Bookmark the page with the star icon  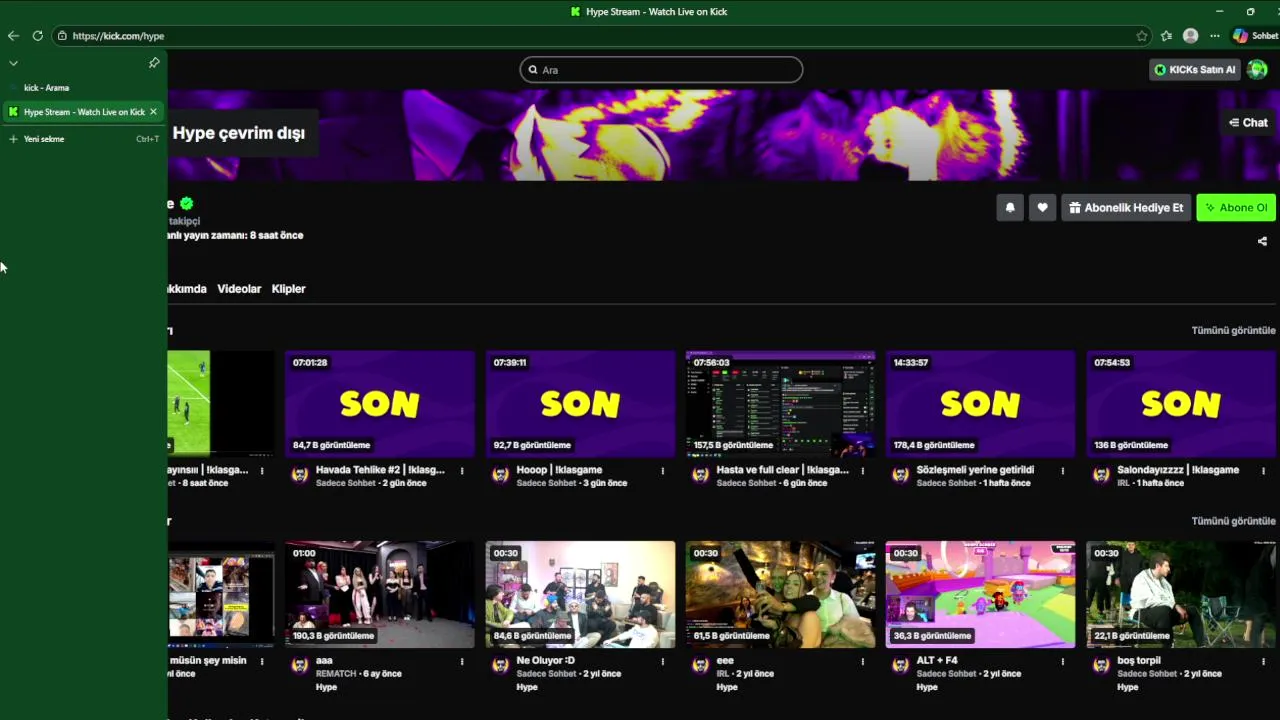click(1142, 36)
